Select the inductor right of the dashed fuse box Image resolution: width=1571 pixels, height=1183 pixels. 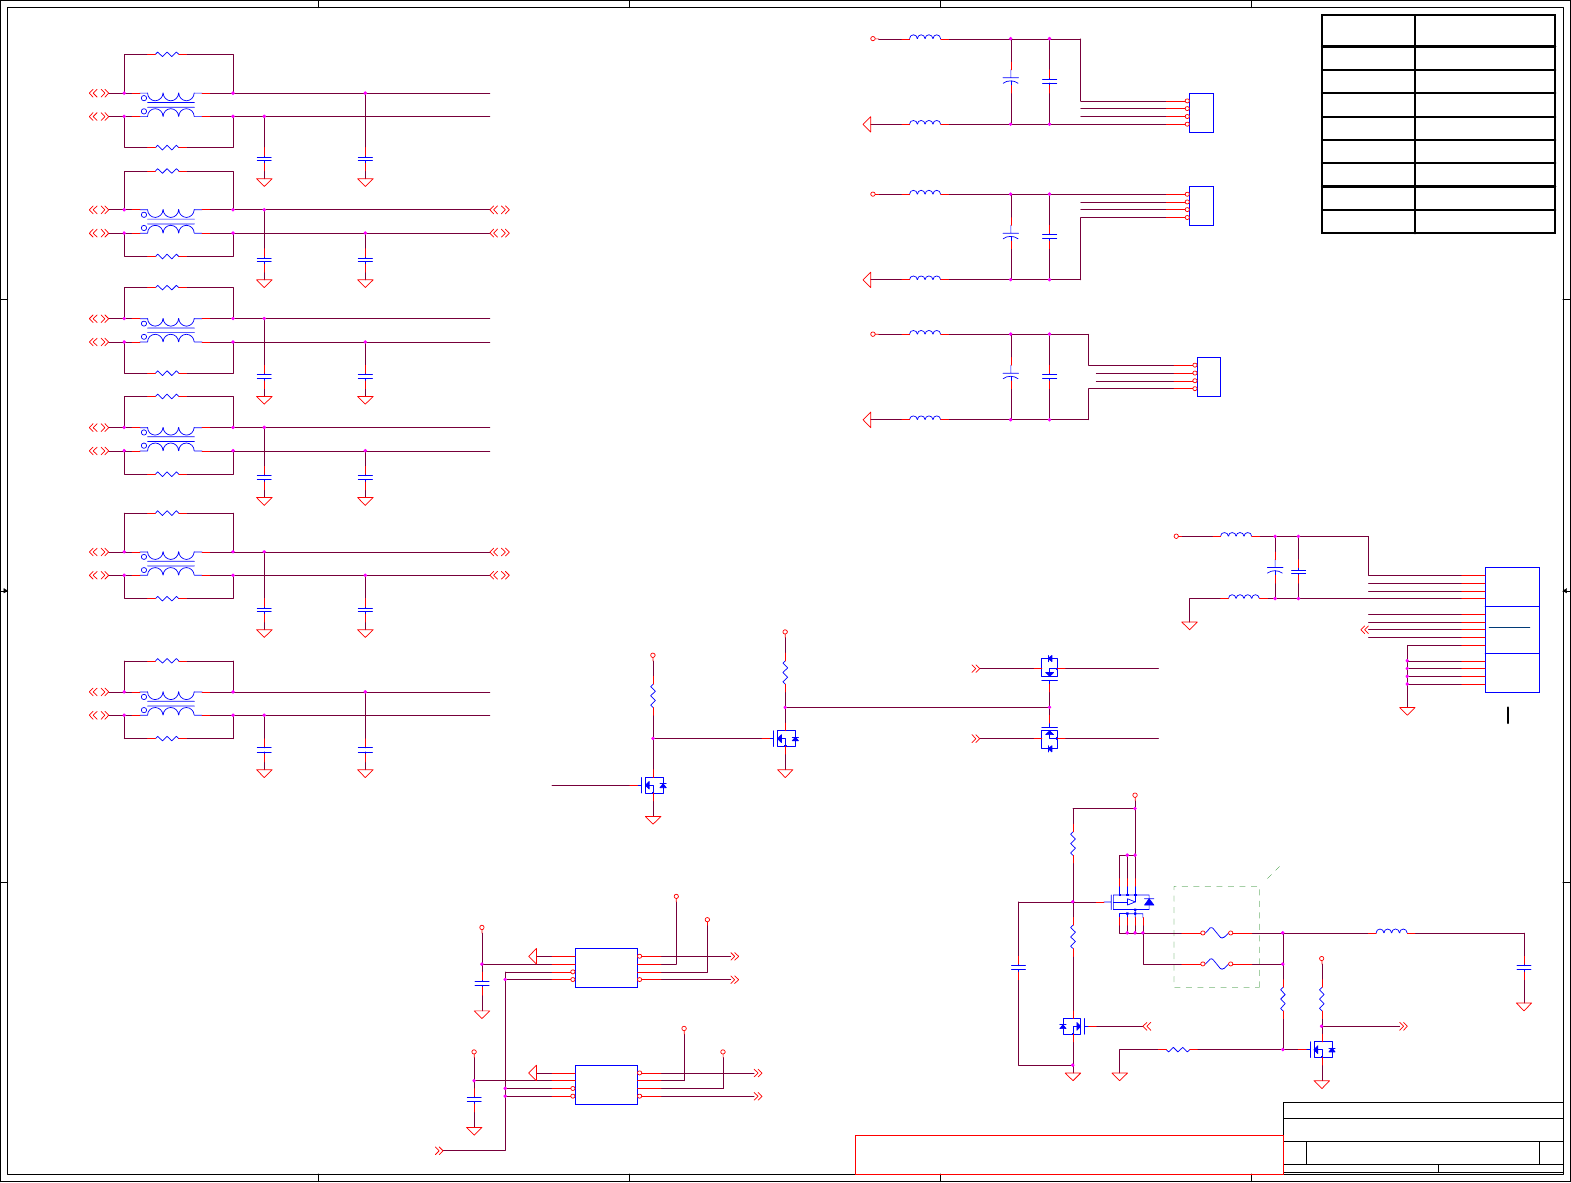[1391, 932]
